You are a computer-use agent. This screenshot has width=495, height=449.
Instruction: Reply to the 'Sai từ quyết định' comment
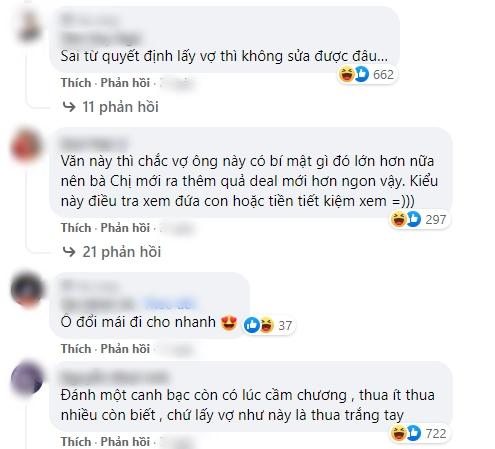pyautogui.click(x=125, y=83)
